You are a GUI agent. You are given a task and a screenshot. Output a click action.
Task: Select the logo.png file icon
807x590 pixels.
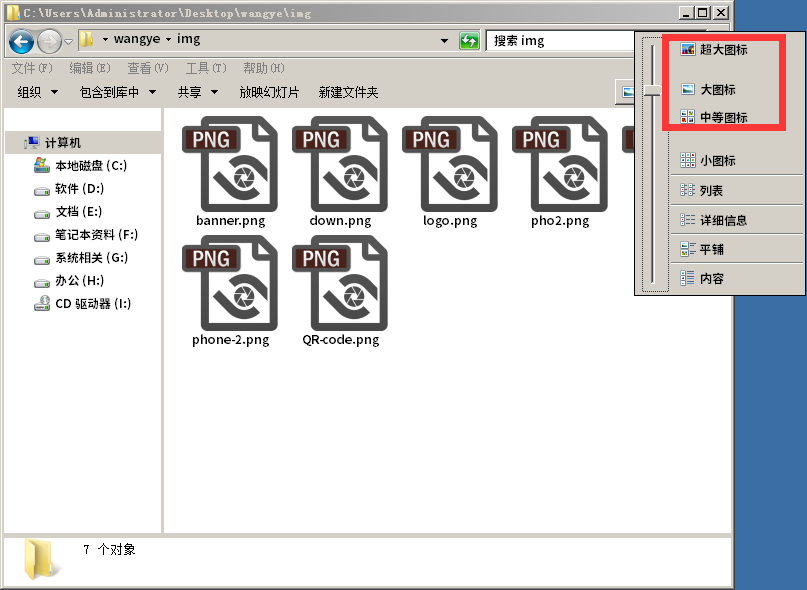pyautogui.click(x=449, y=165)
